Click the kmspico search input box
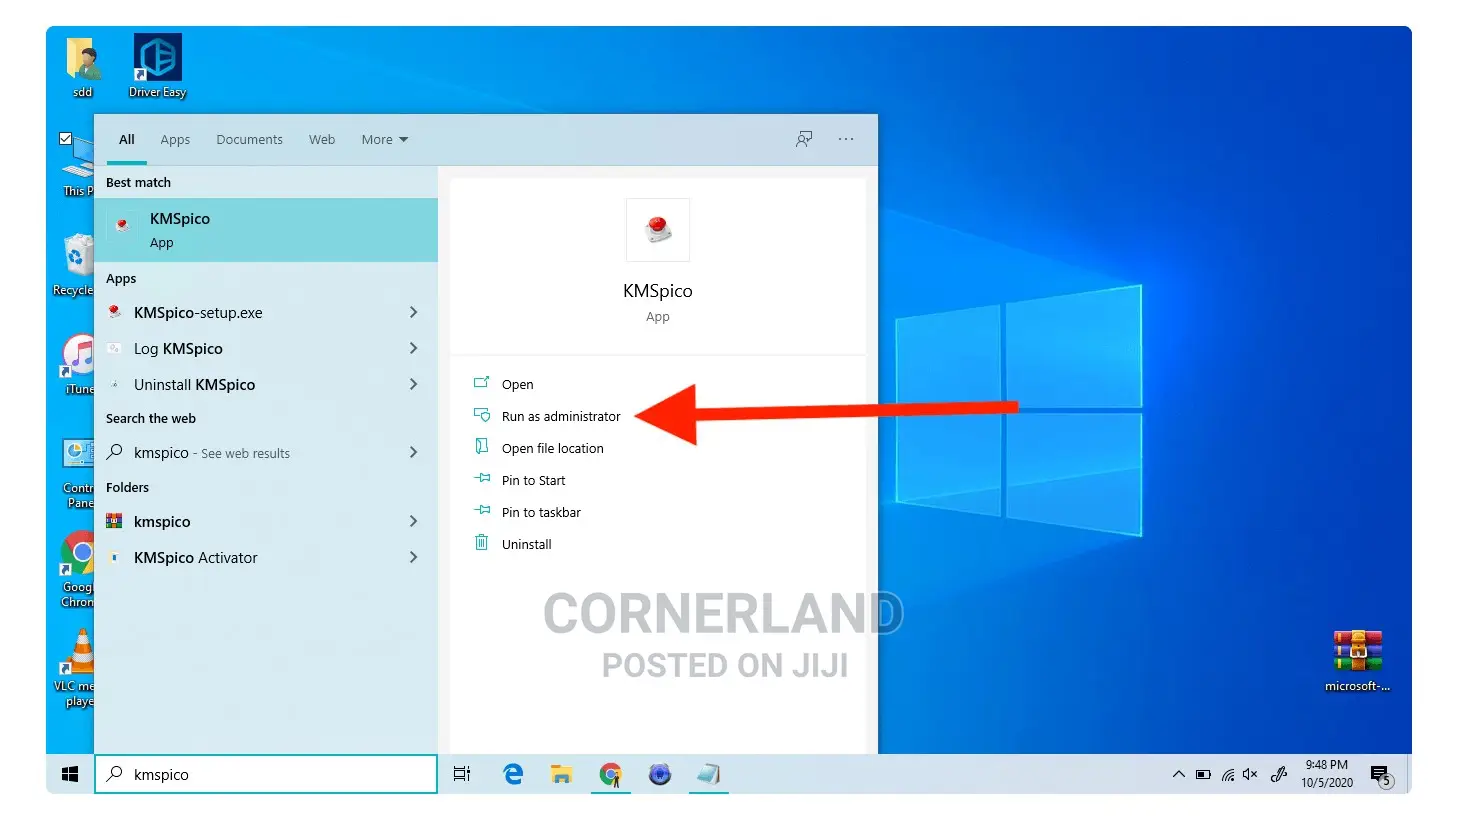 click(x=266, y=774)
